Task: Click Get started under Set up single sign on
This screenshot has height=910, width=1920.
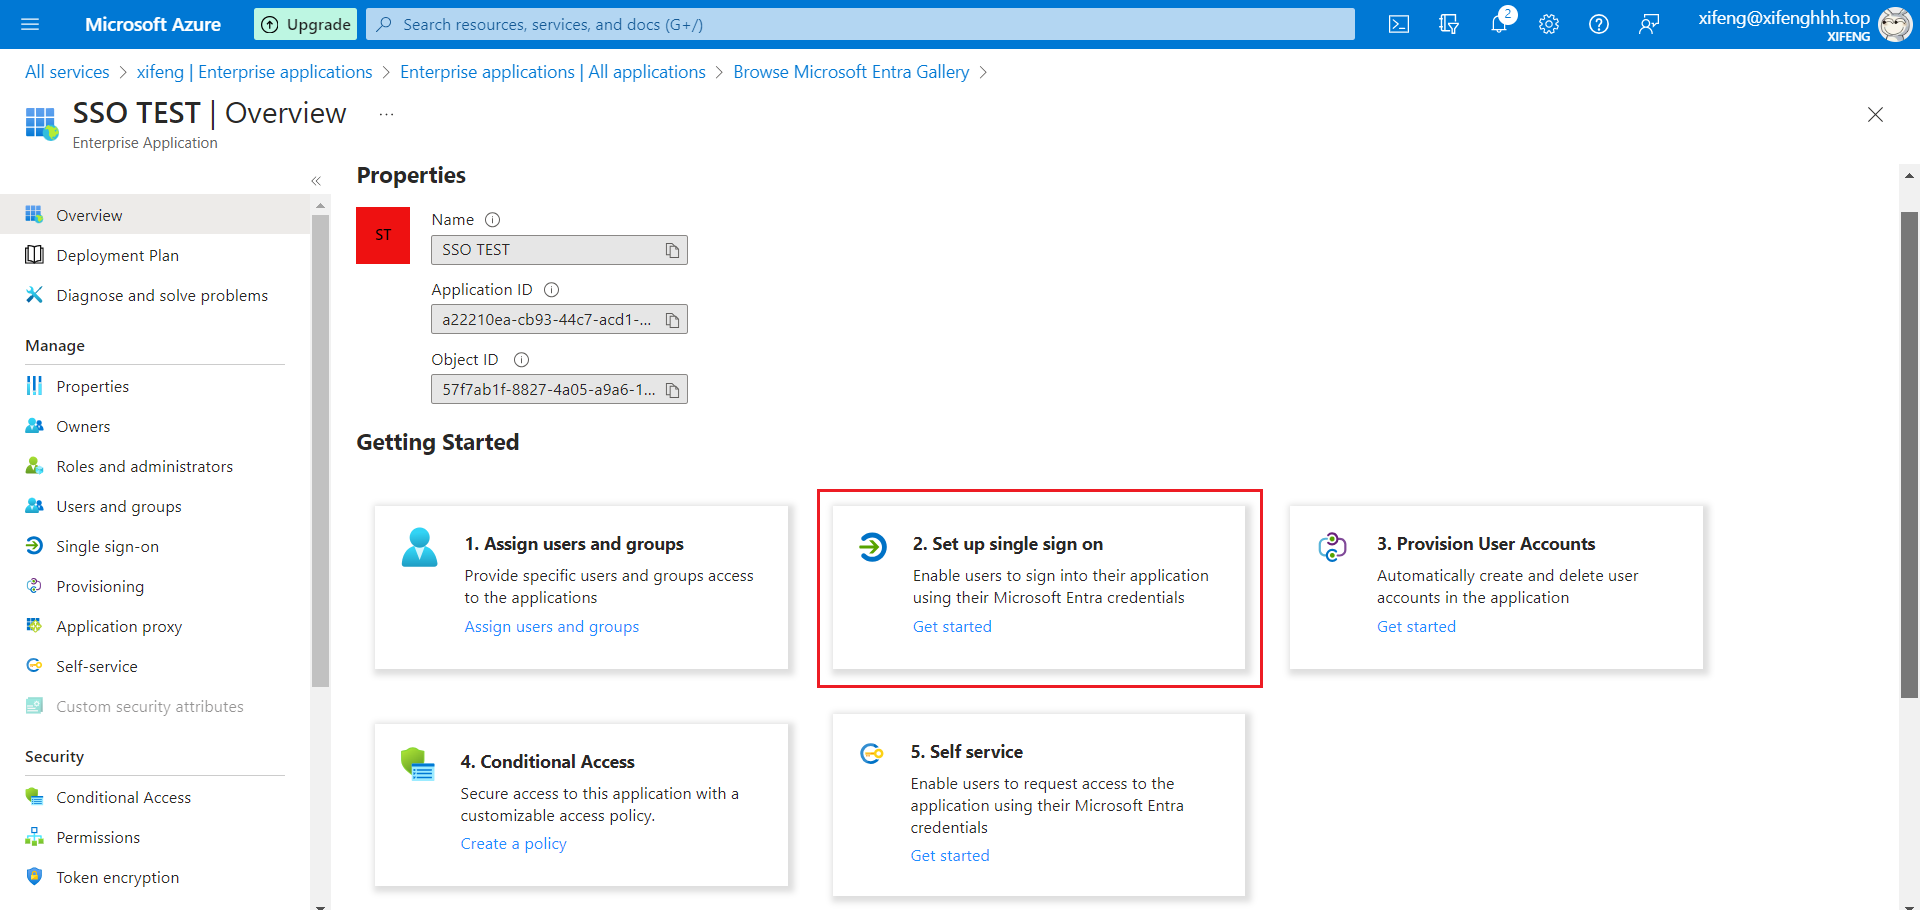Action: point(952,626)
